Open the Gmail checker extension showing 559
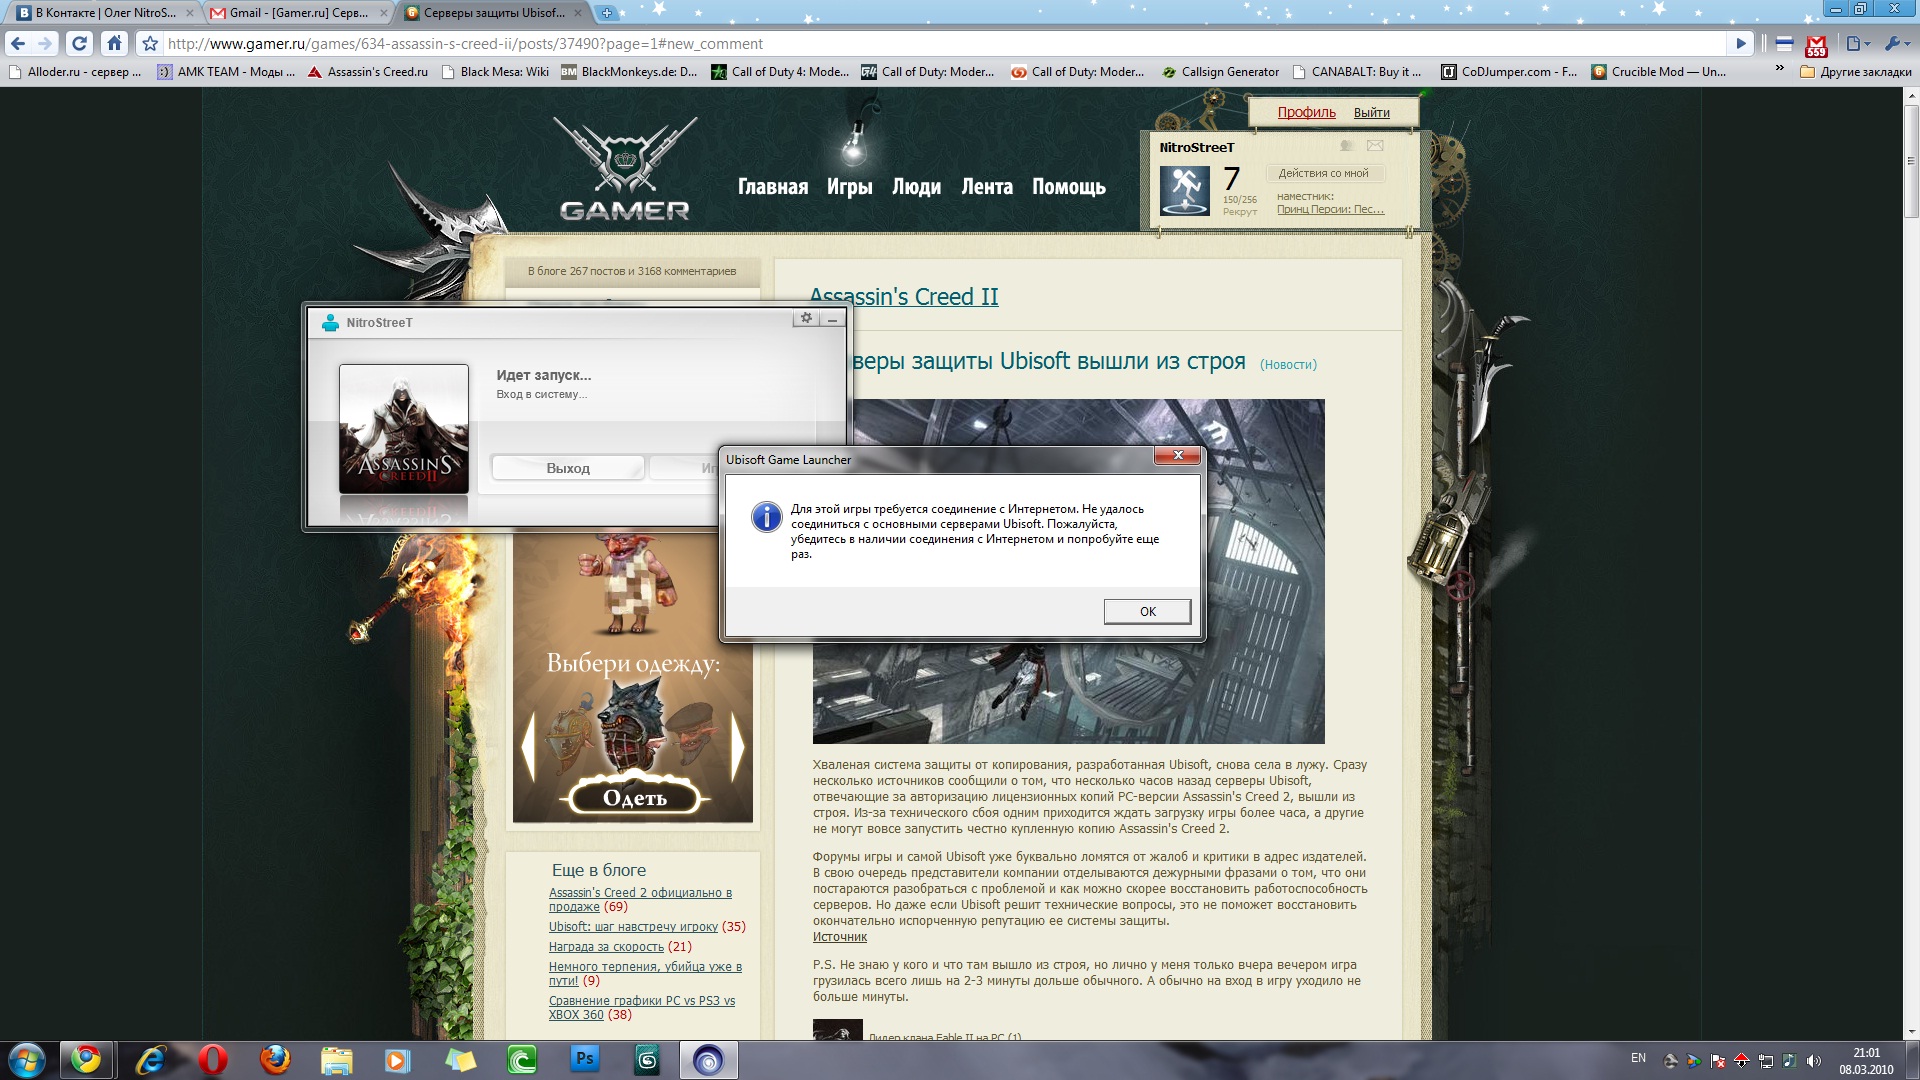Screen dimensions: 1920x1080 point(1816,45)
